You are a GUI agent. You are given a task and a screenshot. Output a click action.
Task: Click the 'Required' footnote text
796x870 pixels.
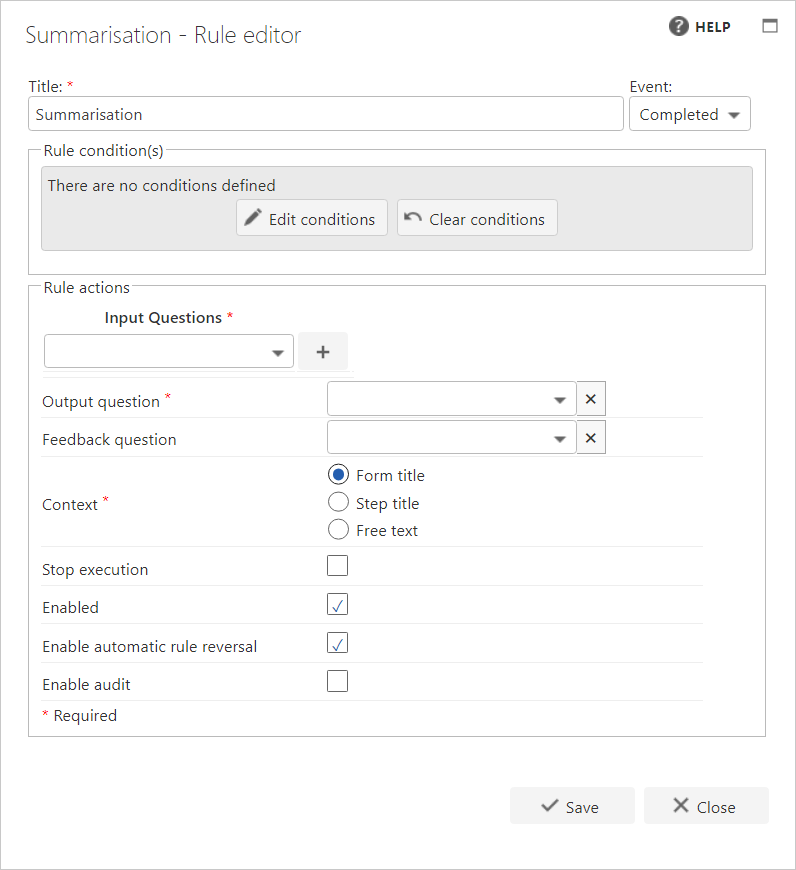coord(85,716)
